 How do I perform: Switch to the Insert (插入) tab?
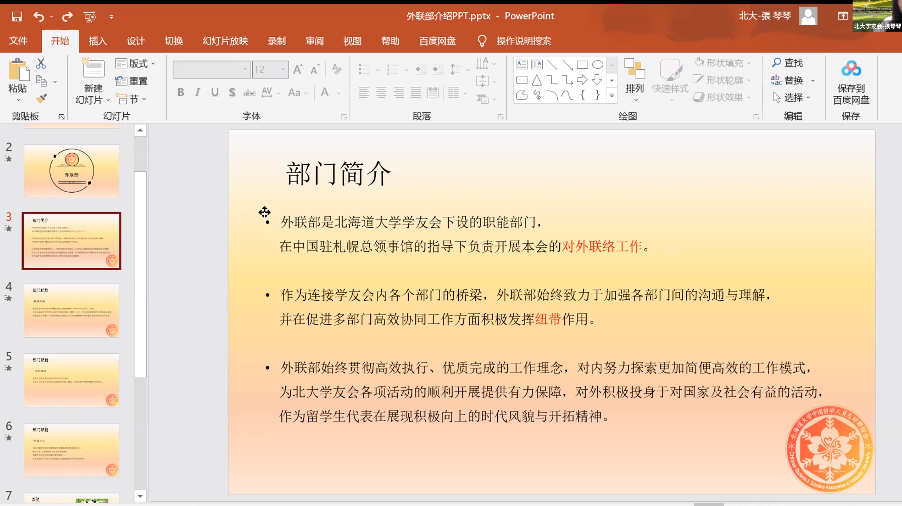98,41
